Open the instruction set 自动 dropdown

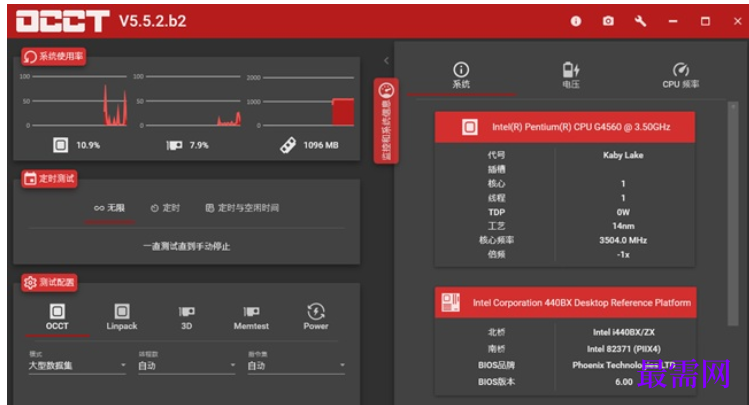(x=296, y=365)
